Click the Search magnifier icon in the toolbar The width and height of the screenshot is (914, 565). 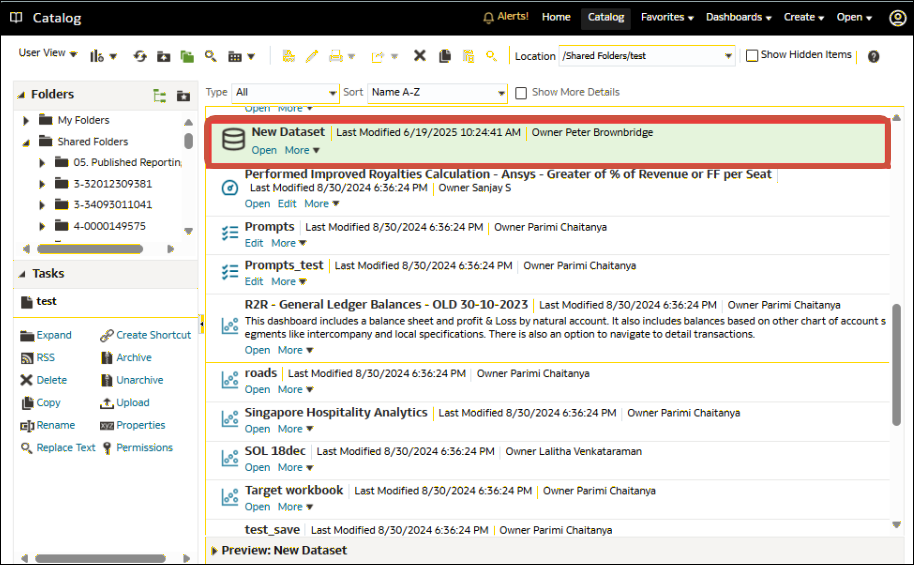pos(211,57)
